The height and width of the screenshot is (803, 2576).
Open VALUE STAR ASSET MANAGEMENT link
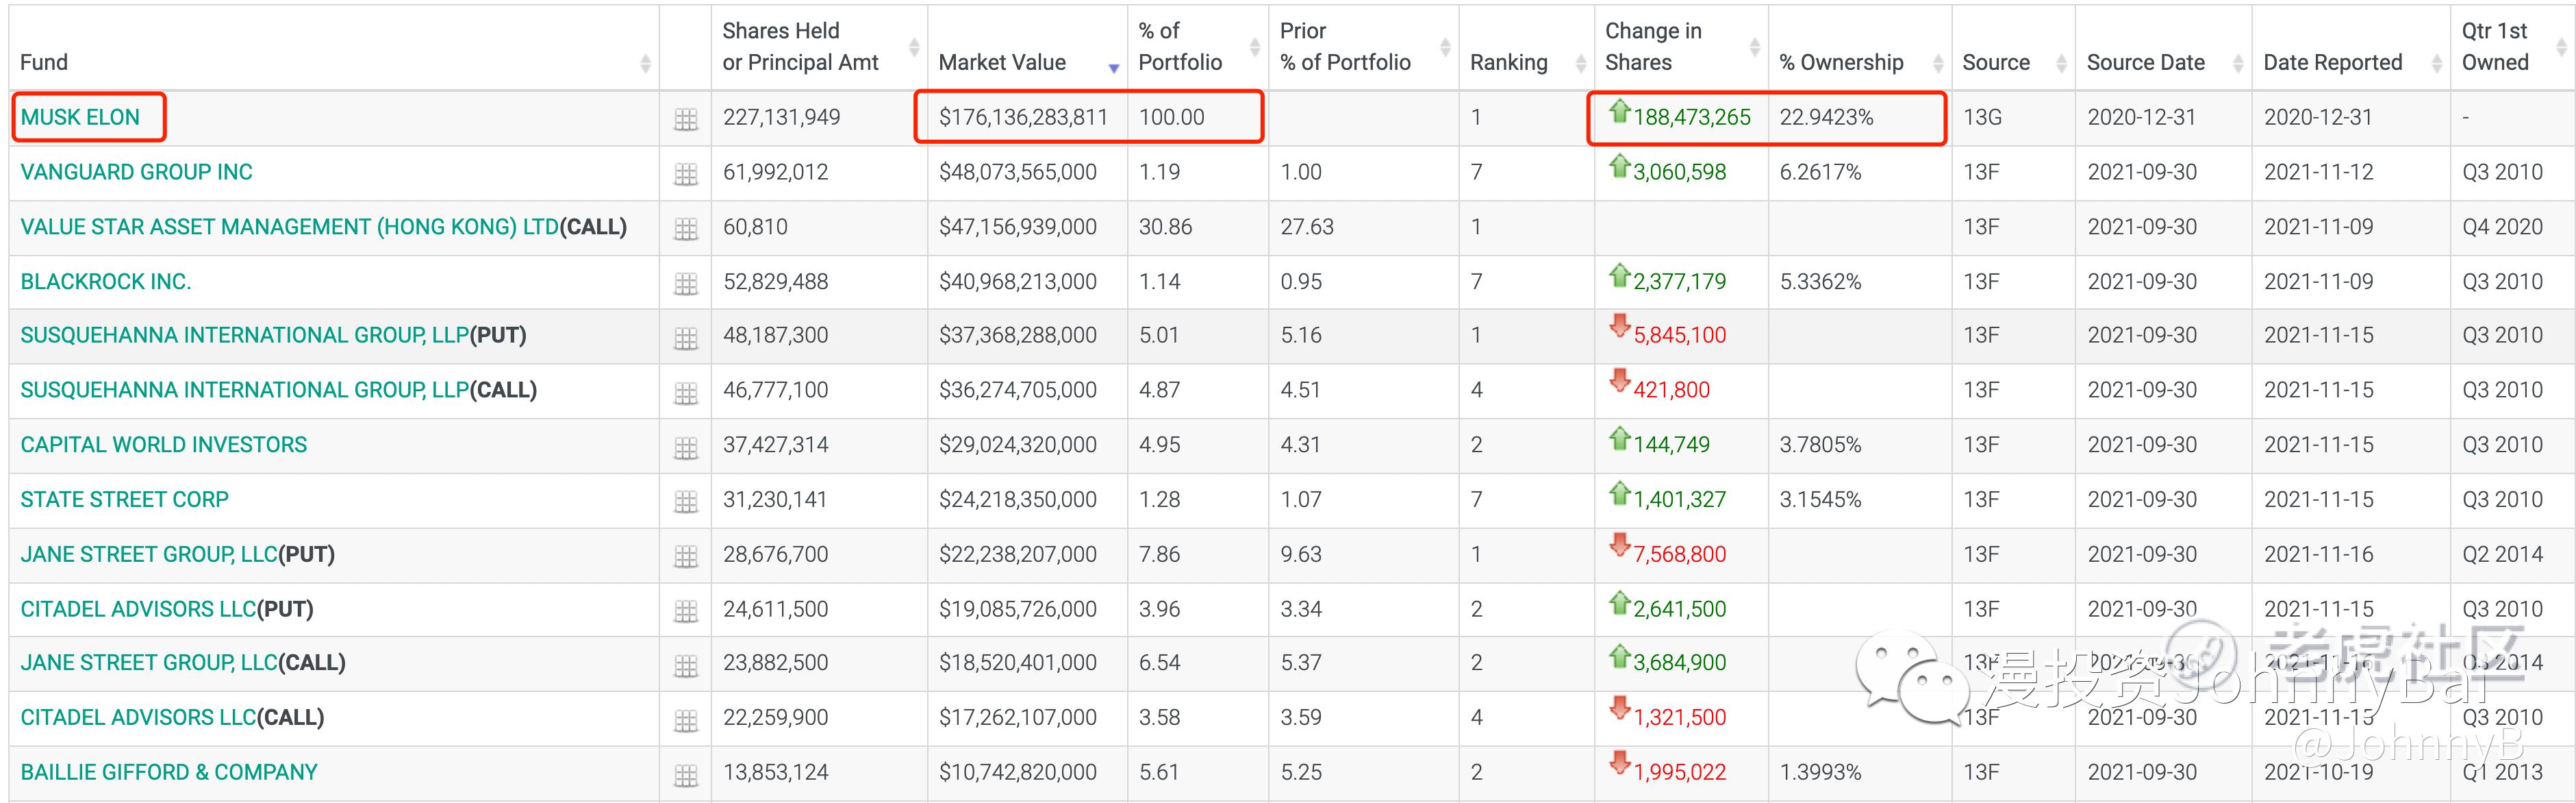click(x=289, y=227)
